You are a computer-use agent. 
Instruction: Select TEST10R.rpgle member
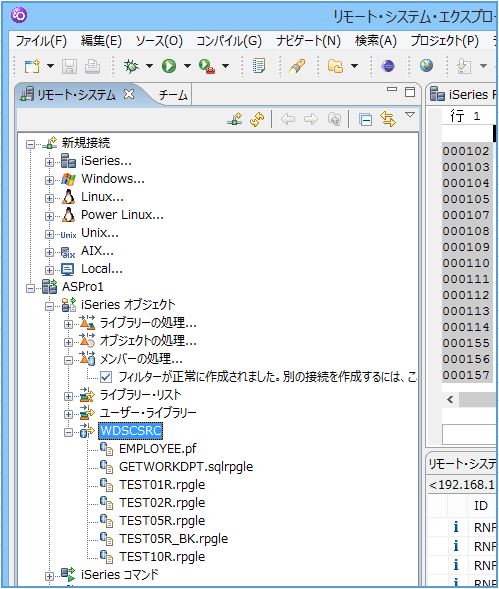click(x=162, y=557)
